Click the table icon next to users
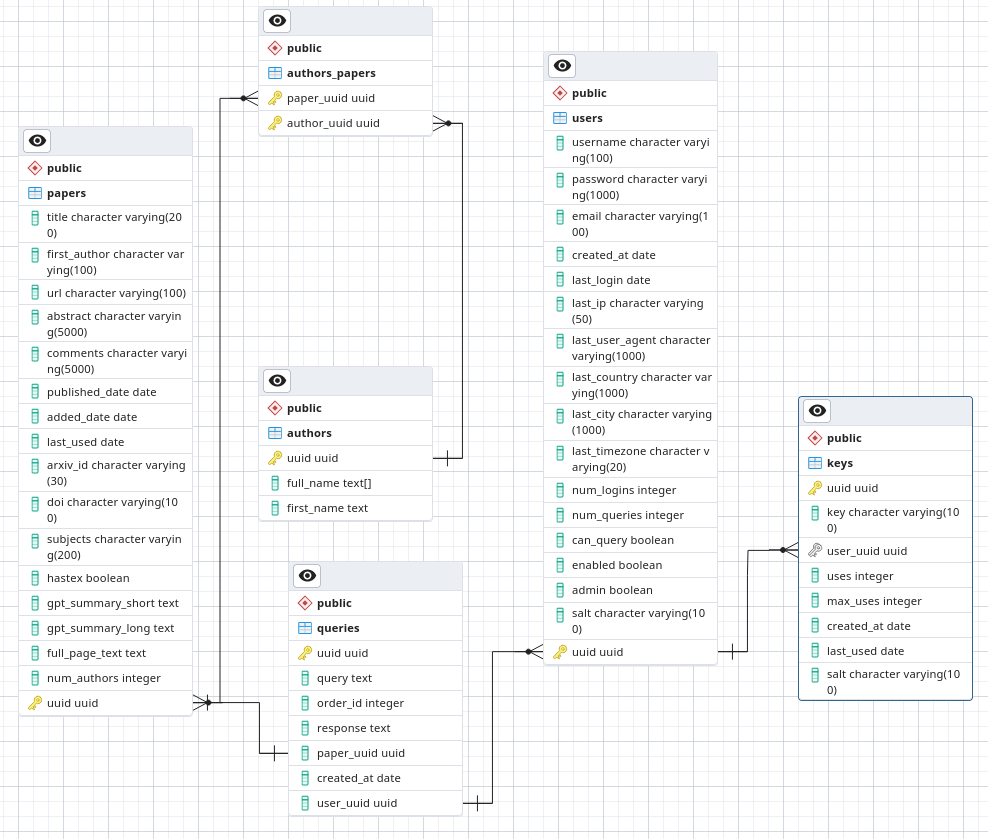 (x=560, y=118)
